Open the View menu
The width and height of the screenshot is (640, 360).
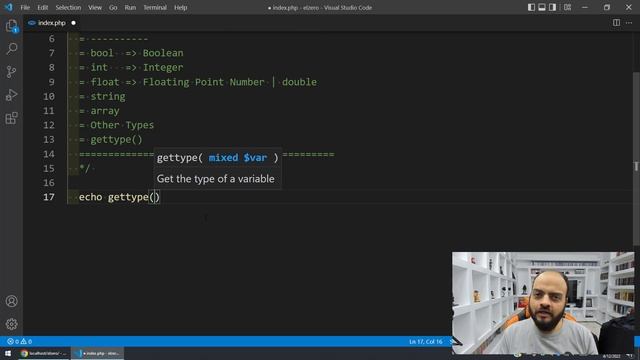[95, 7]
